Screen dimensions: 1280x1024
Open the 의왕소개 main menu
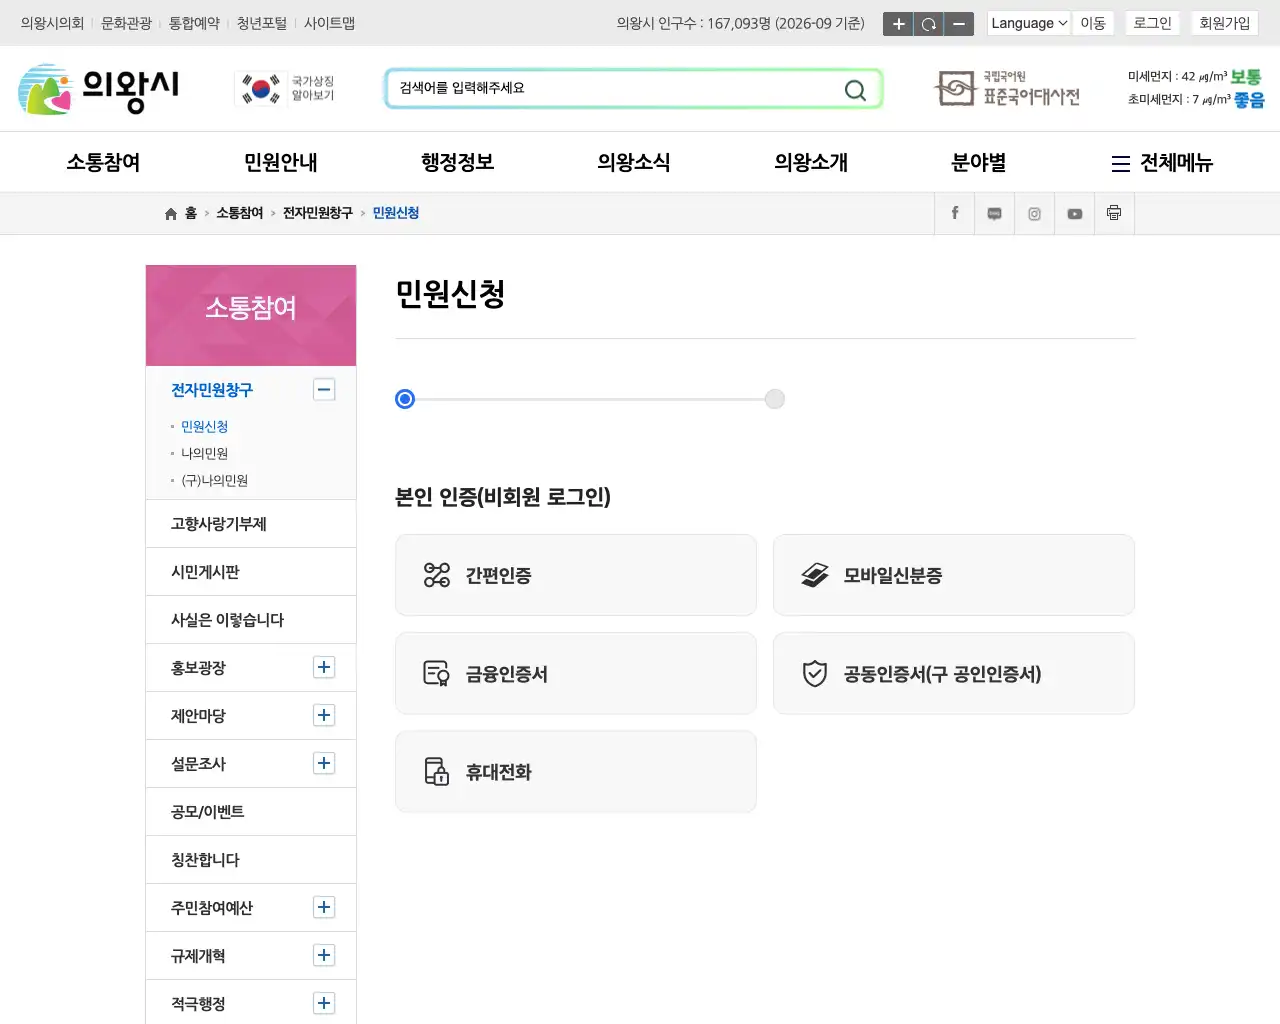point(811,162)
